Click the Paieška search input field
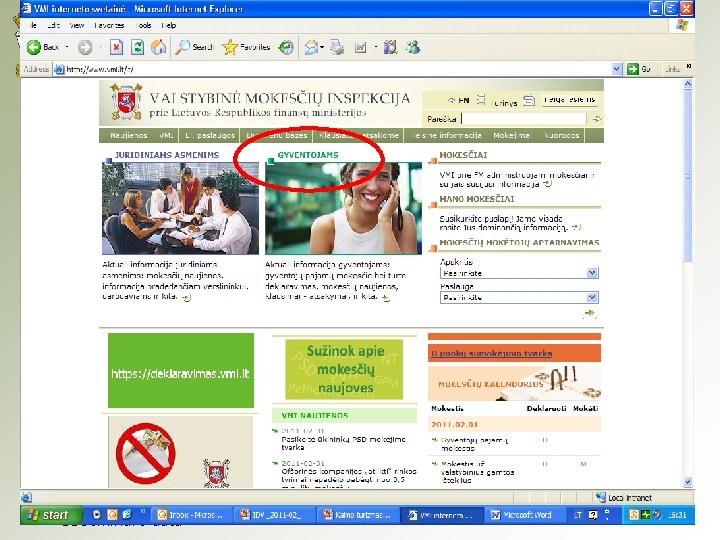720x540 pixels. point(524,119)
